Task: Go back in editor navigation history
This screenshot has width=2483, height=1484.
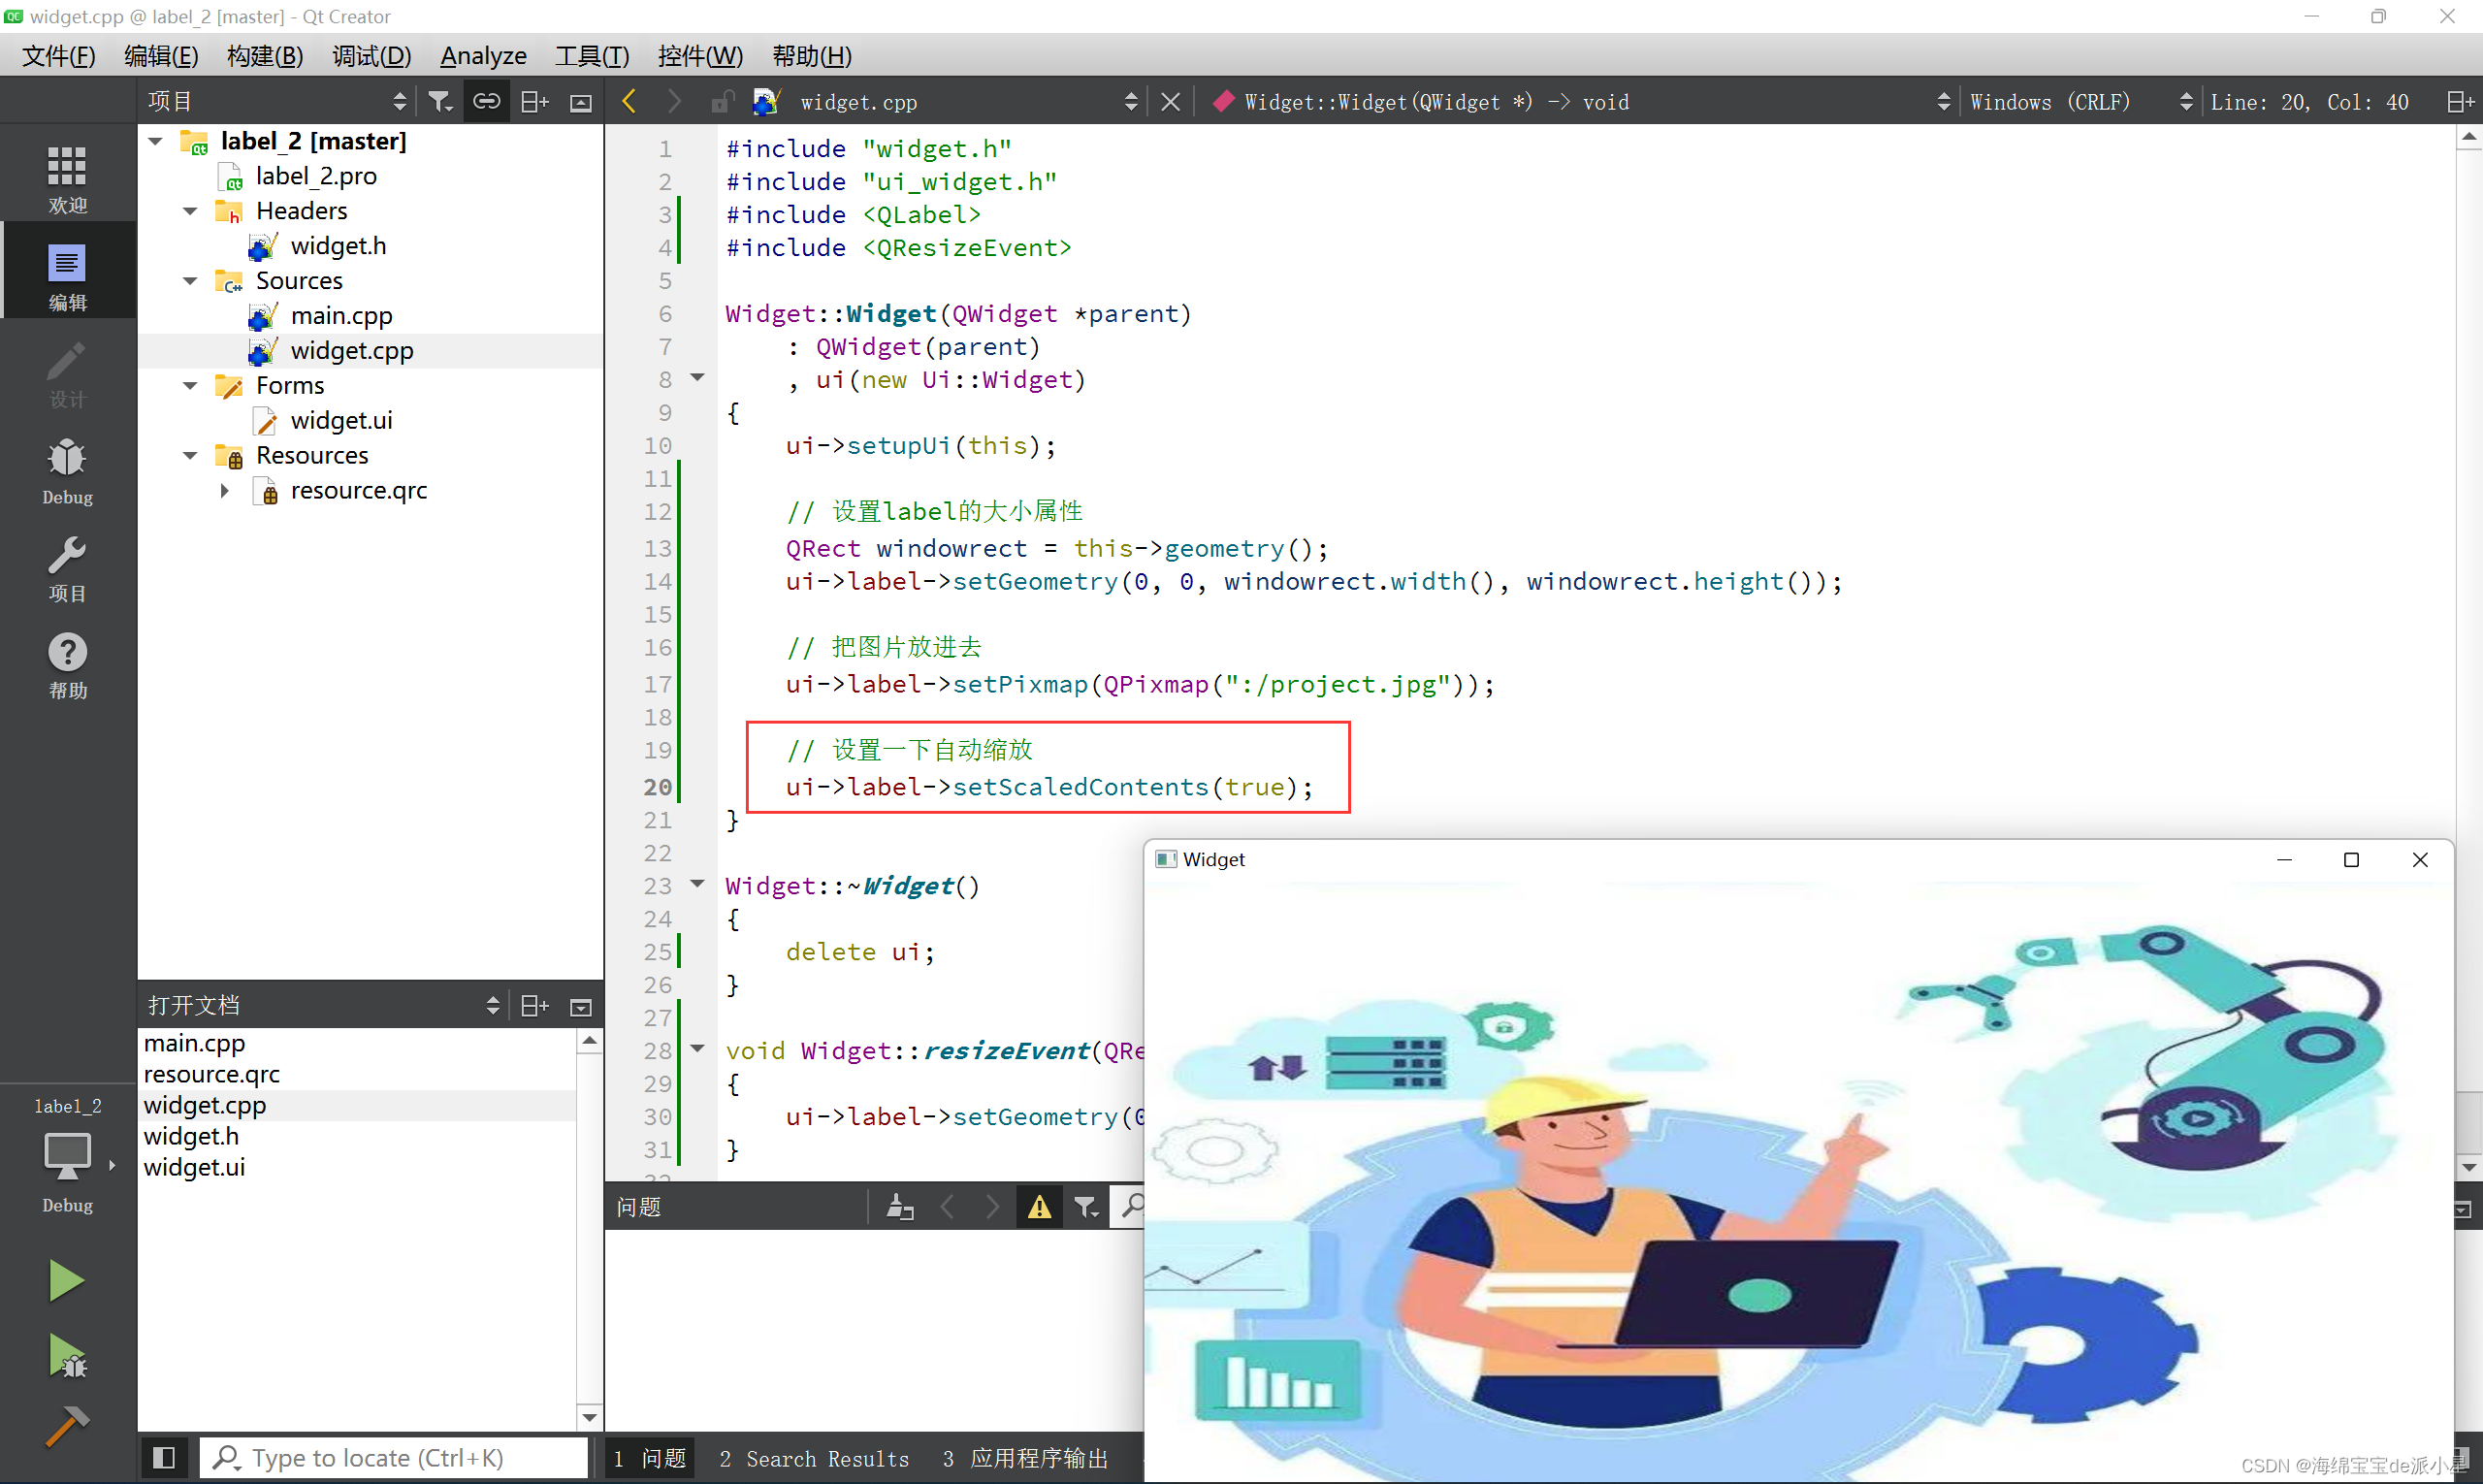Action: click(629, 101)
